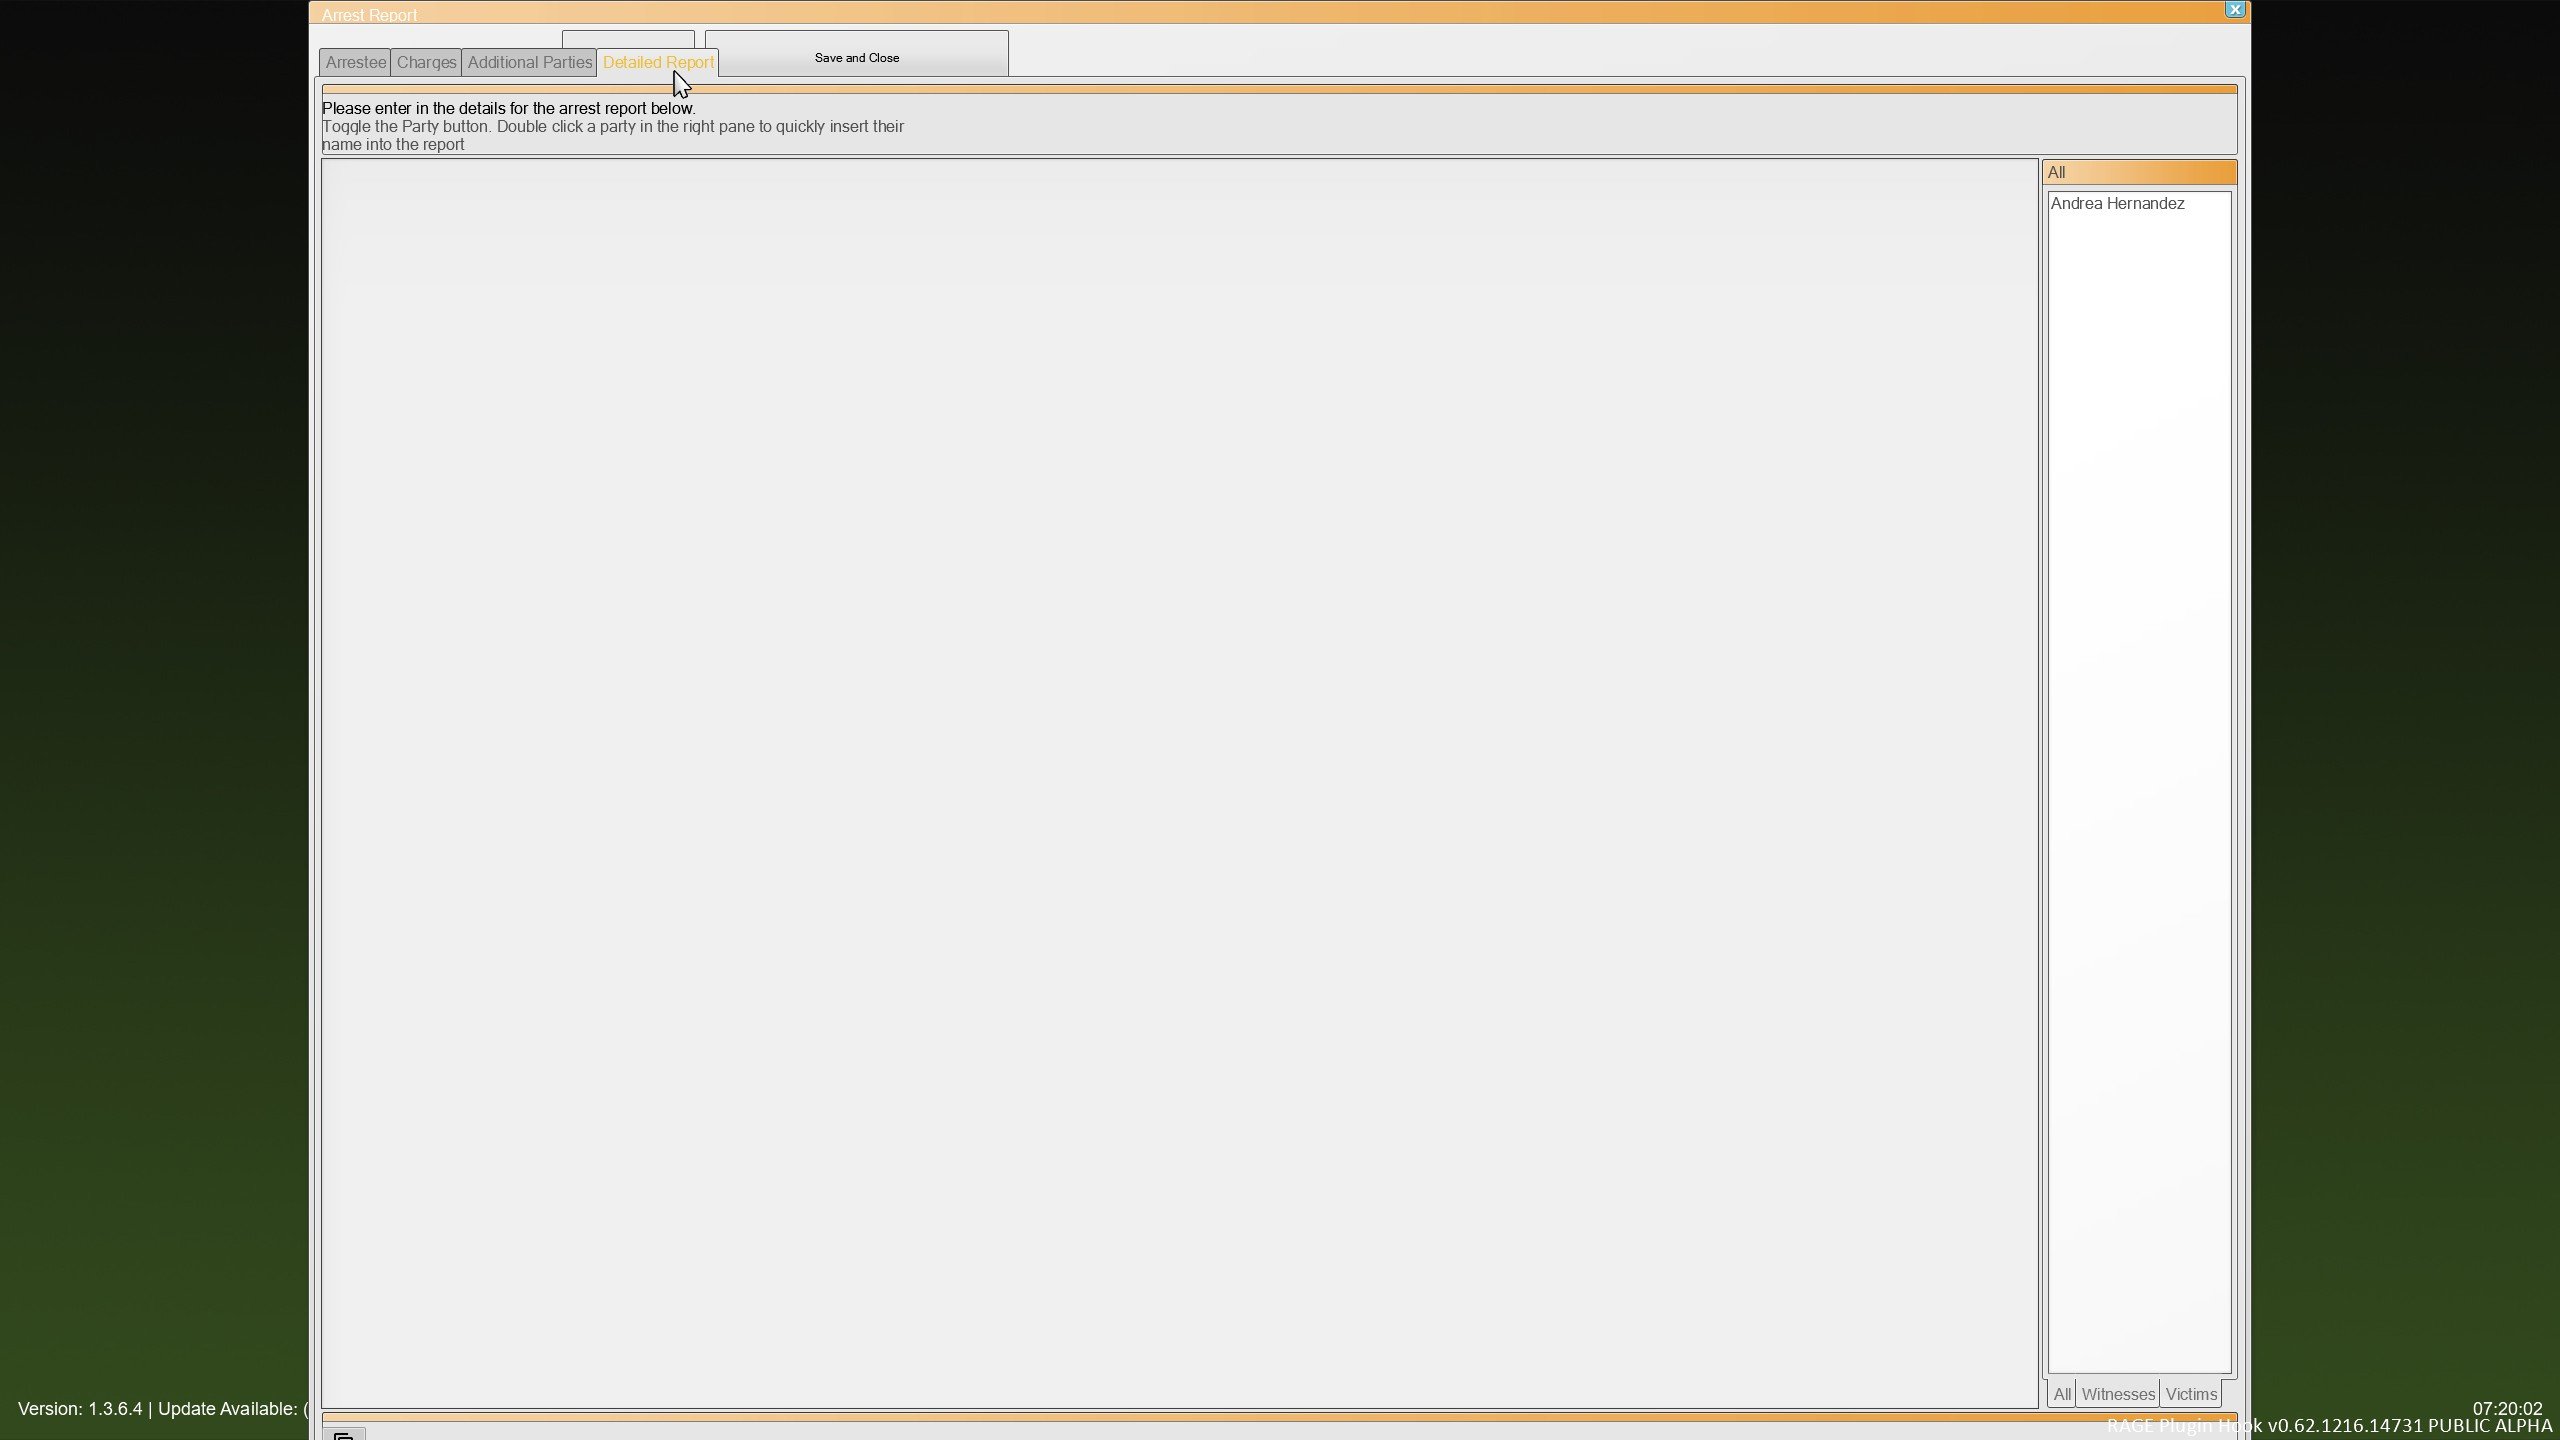This screenshot has width=2560, height=1440.
Task: Switch to the Arrestee tab
Action: coord(355,62)
